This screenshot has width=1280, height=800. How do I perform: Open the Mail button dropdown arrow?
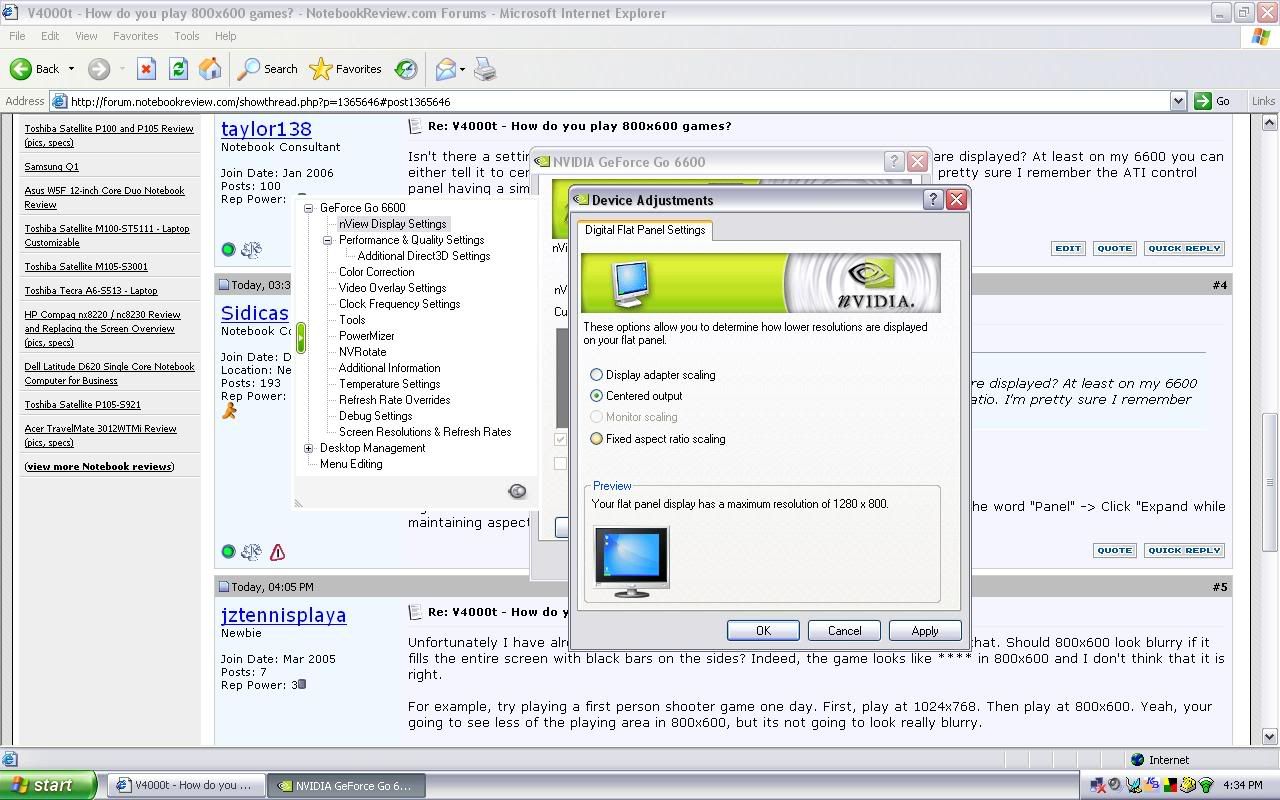(462, 69)
